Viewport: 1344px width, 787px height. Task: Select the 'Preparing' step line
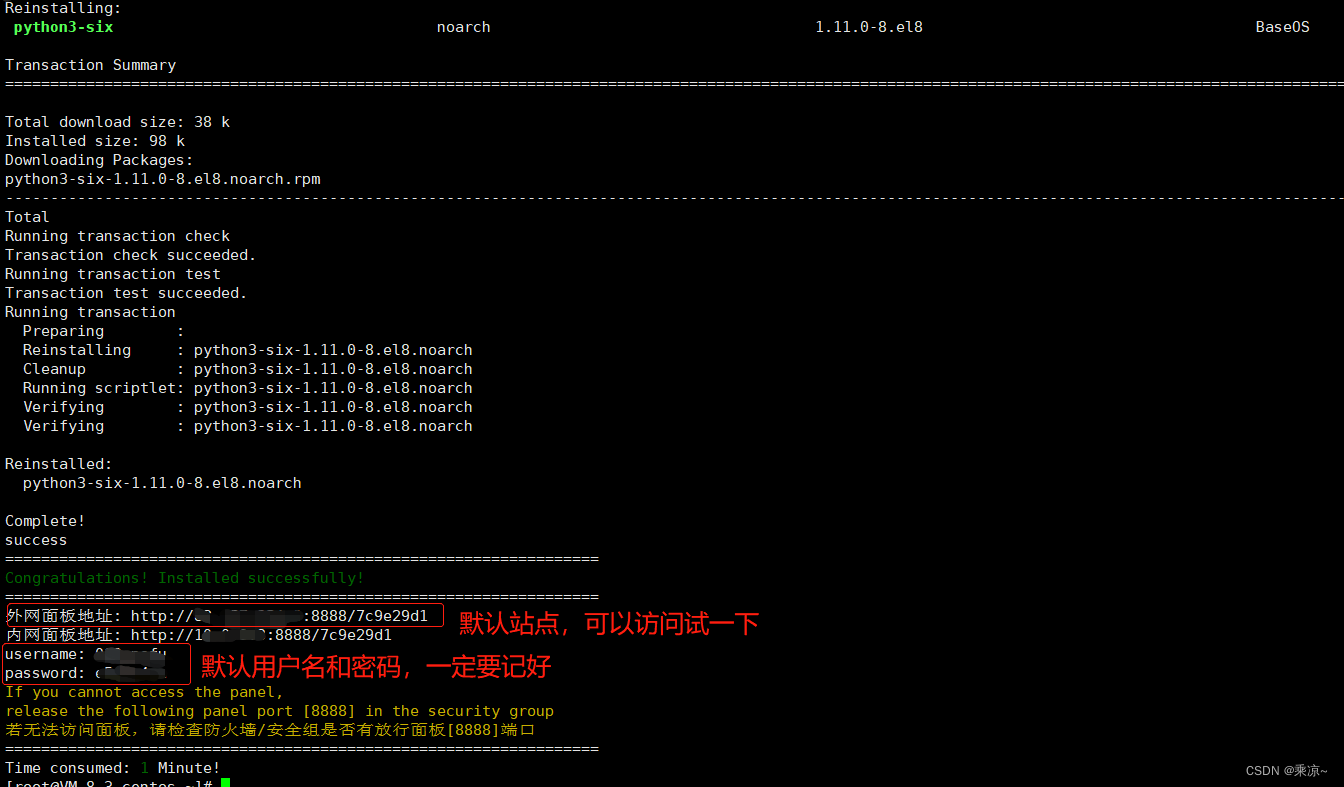point(103,331)
